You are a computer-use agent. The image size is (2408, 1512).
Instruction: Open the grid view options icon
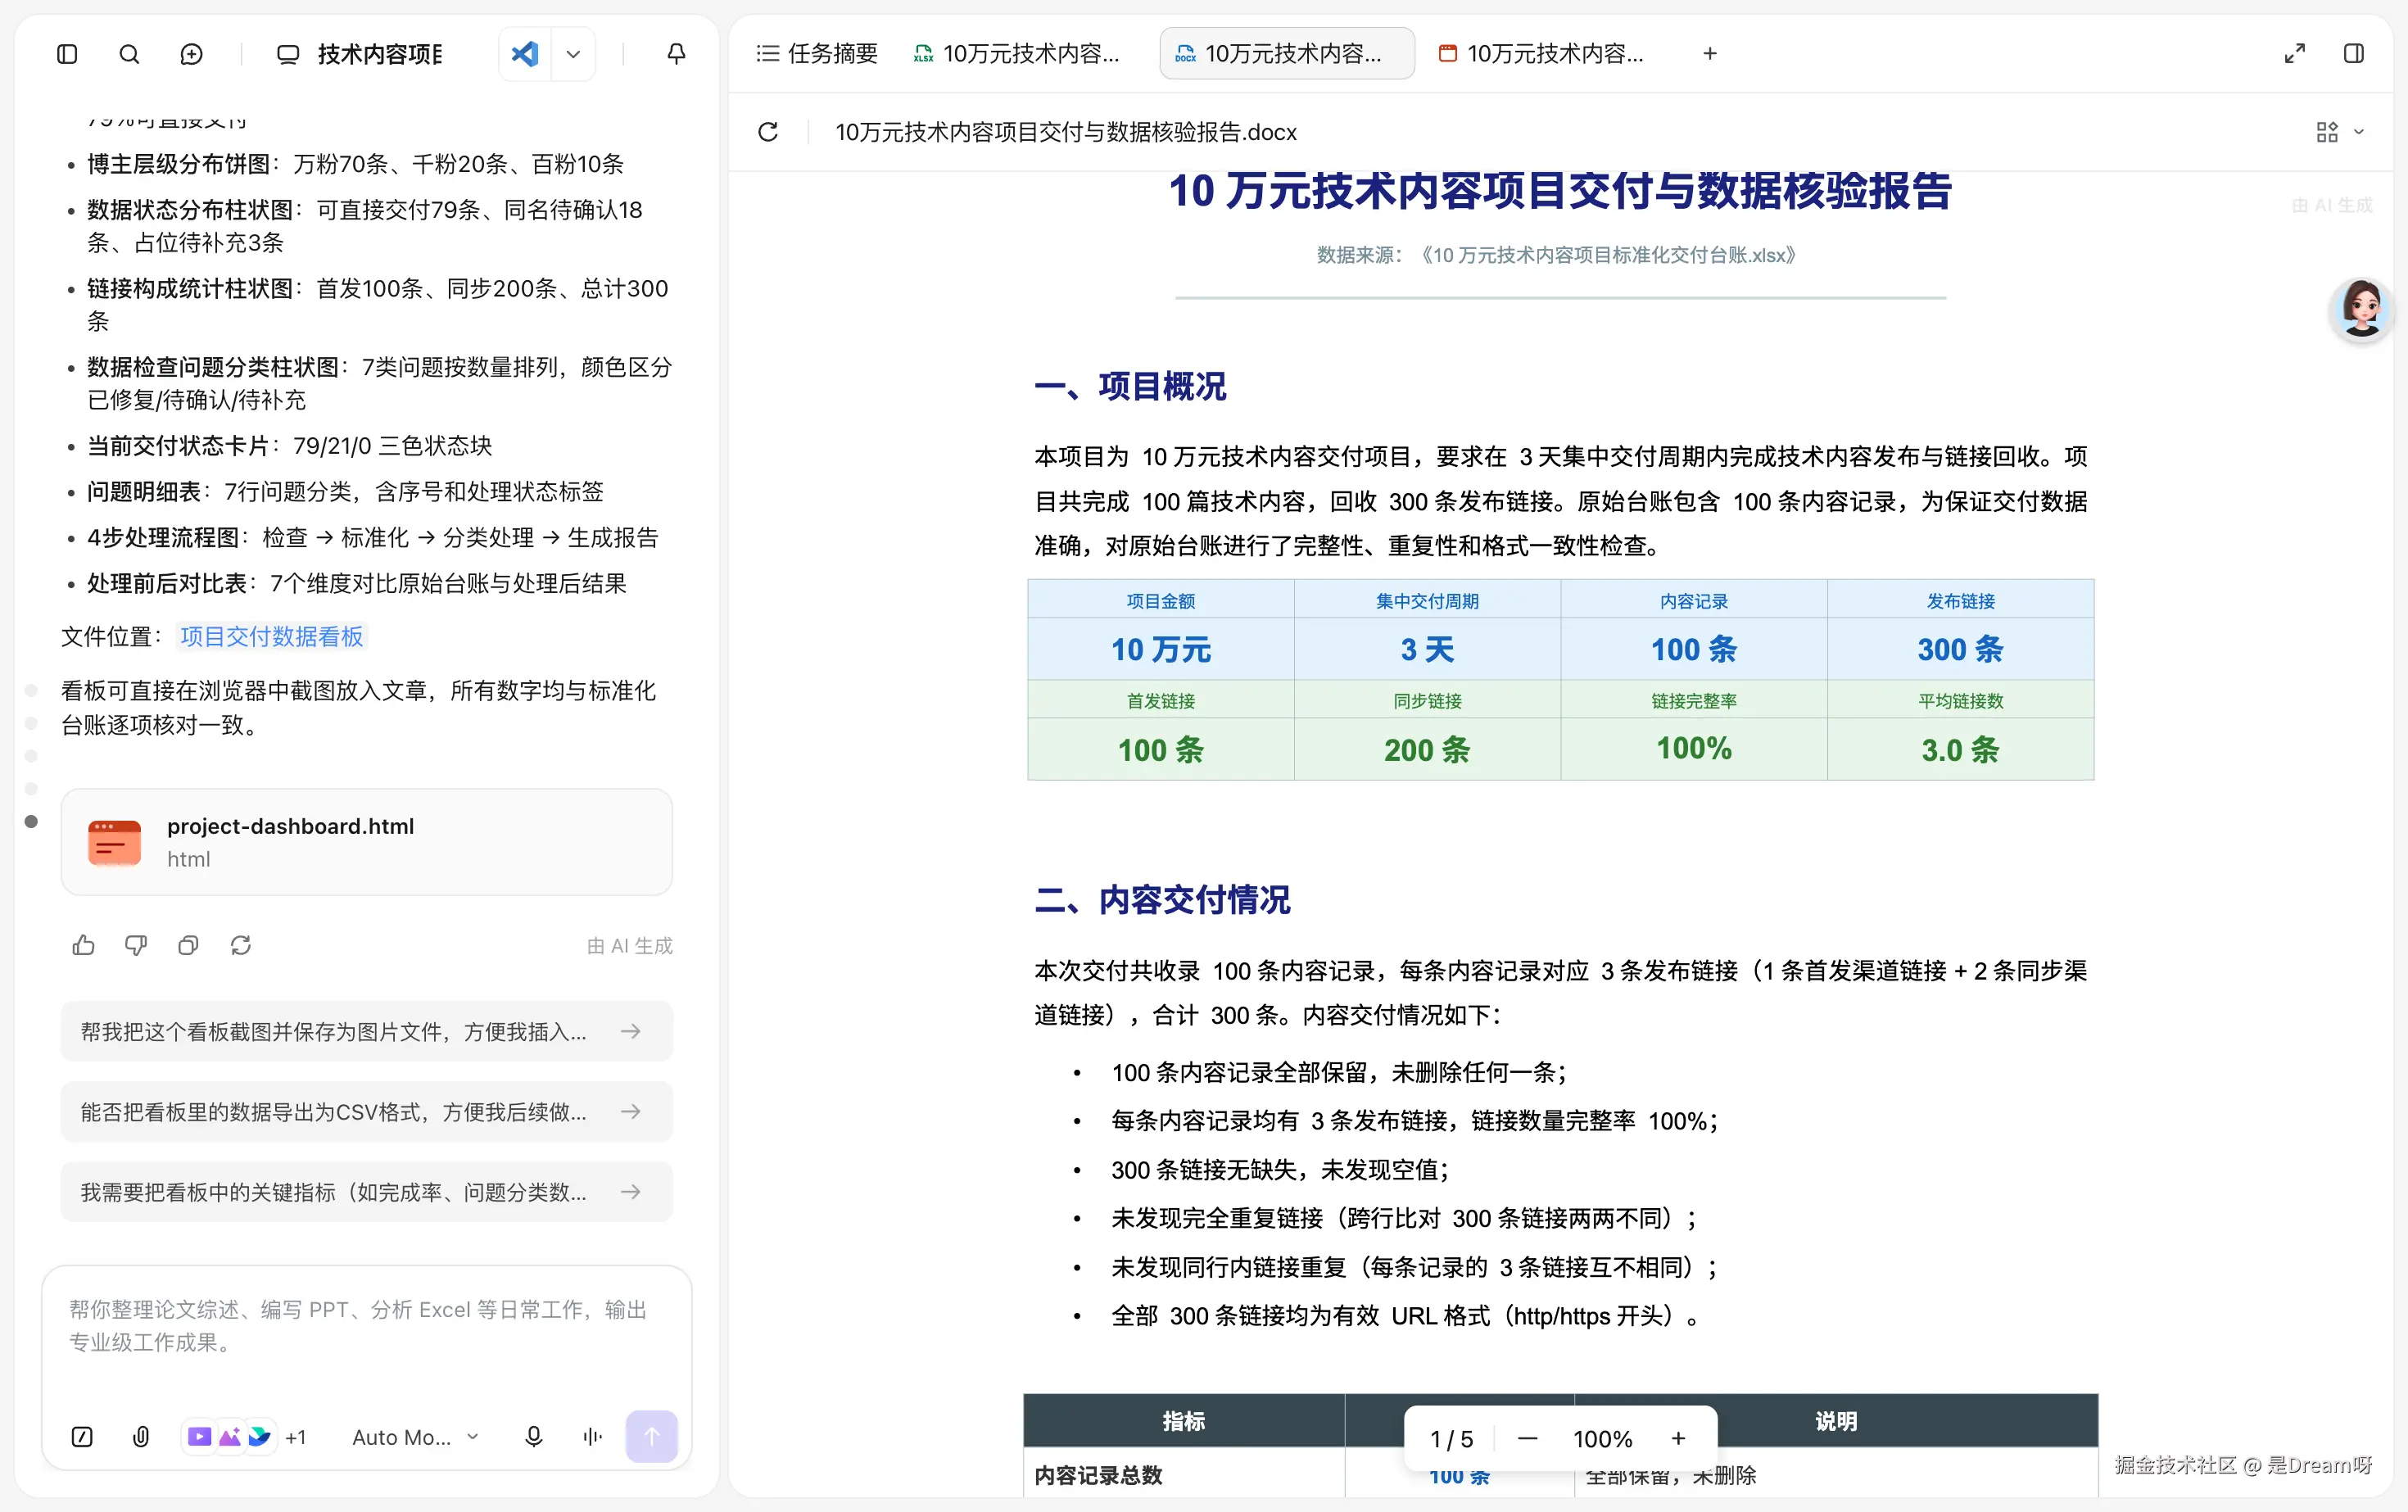click(x=2326, y=132)
